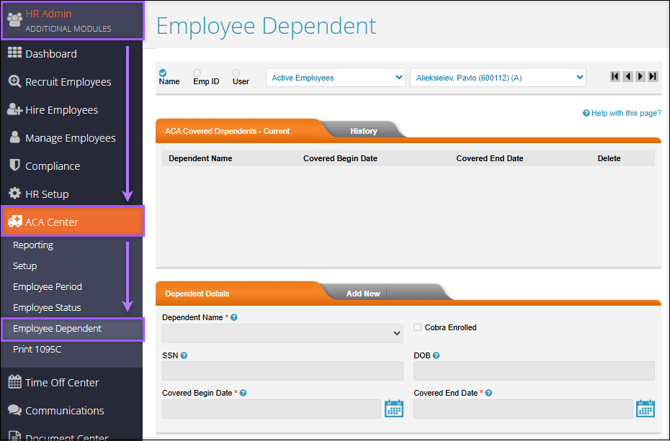Click the Hire Employees person-plus icon
This screenshot has height=441, width=670.
[15, 109]
